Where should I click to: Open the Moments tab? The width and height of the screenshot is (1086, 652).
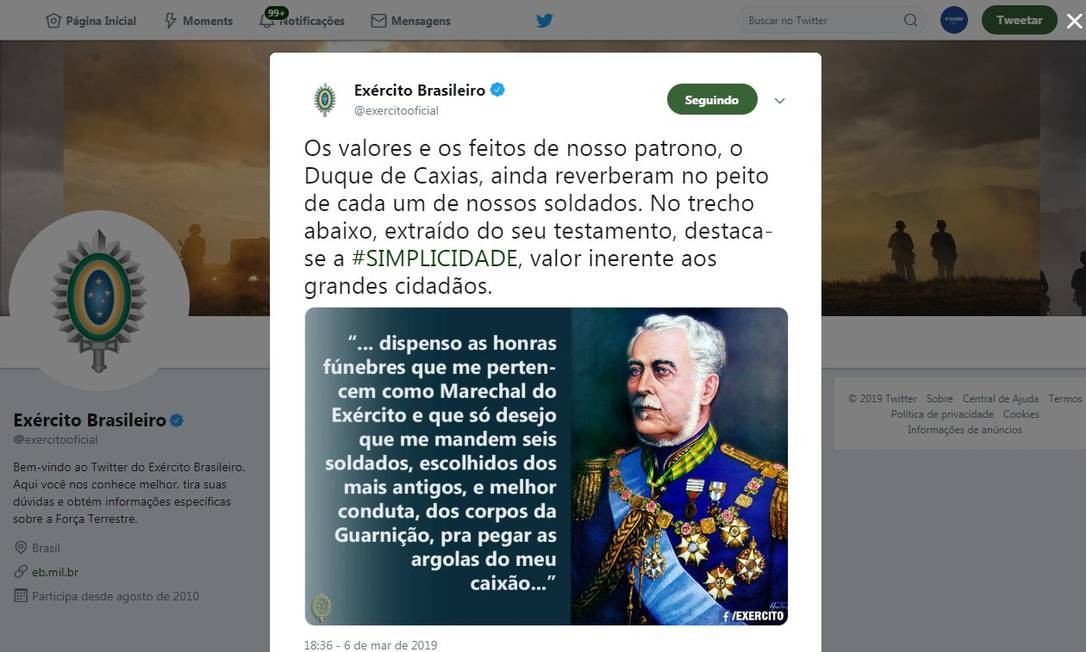click(x=198, y=21)
